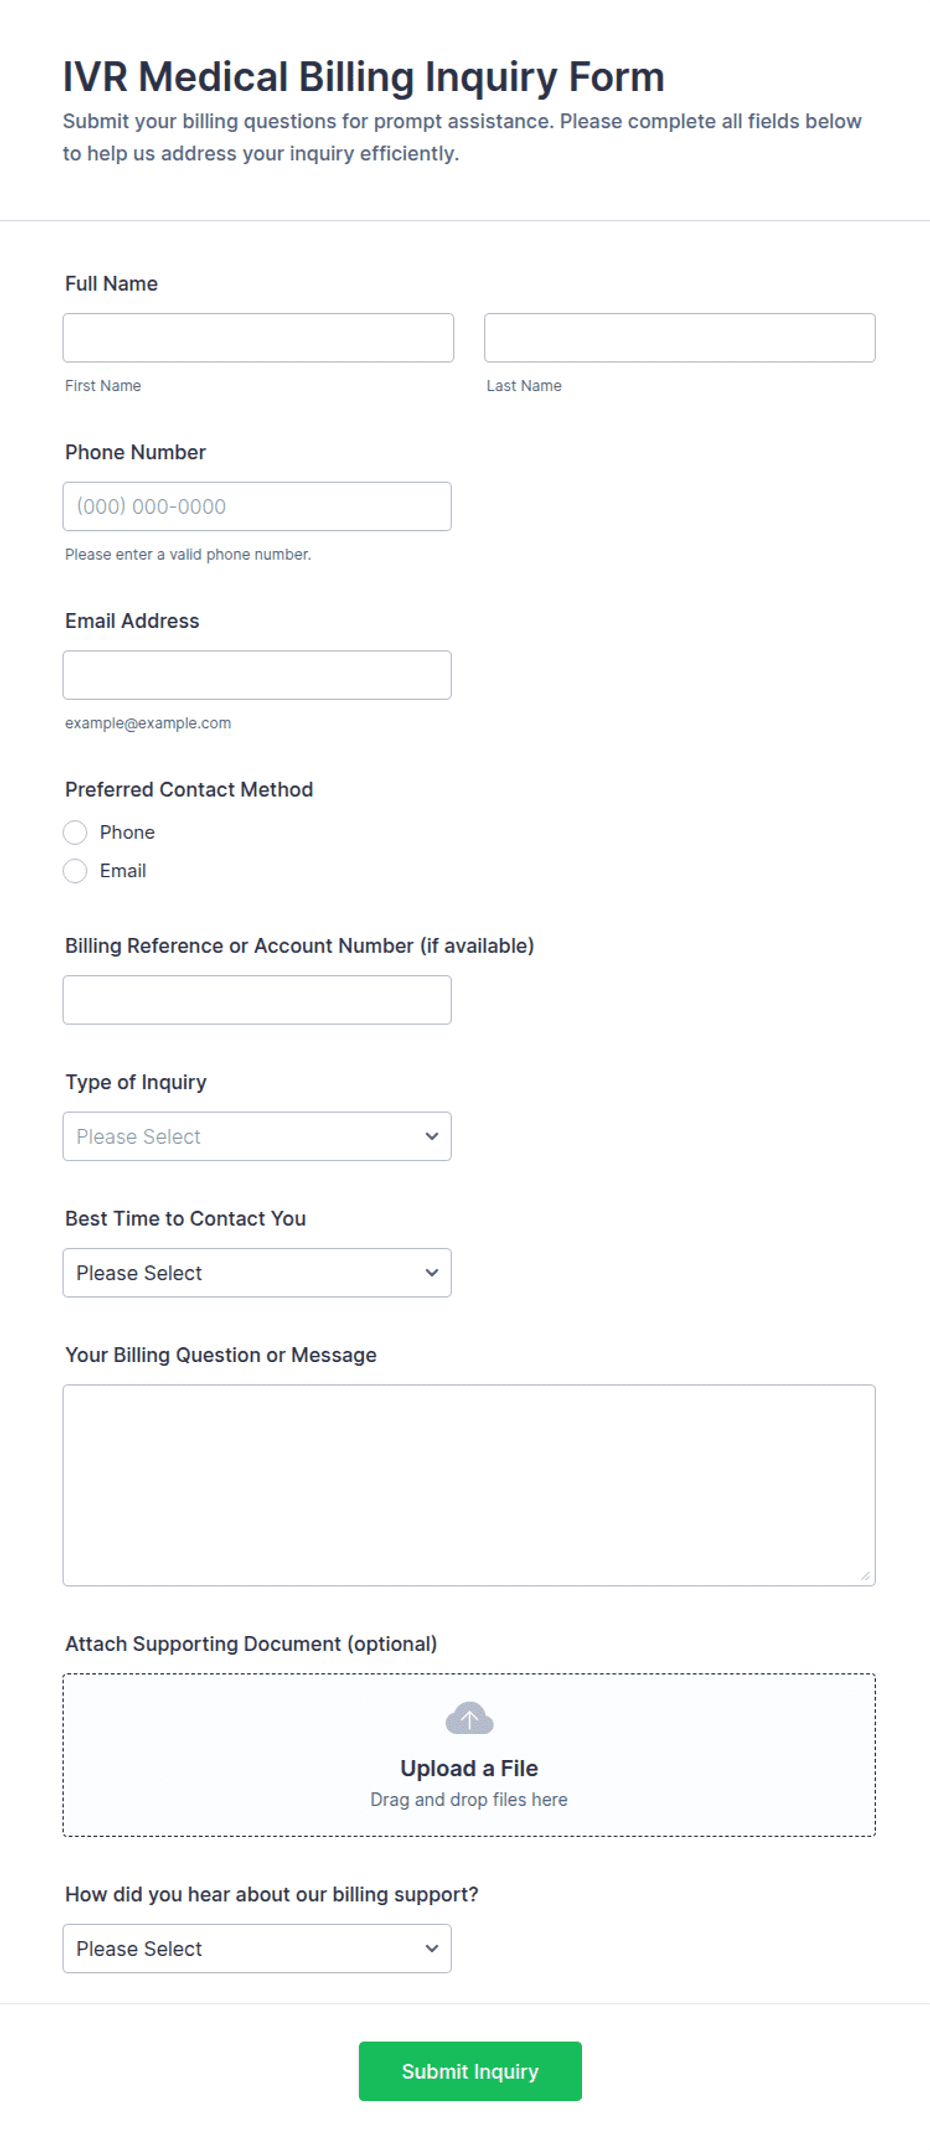Viewport: 930px width, 2150px height.
Task: Focus the Phone Number input field
Action: (257, 506)
